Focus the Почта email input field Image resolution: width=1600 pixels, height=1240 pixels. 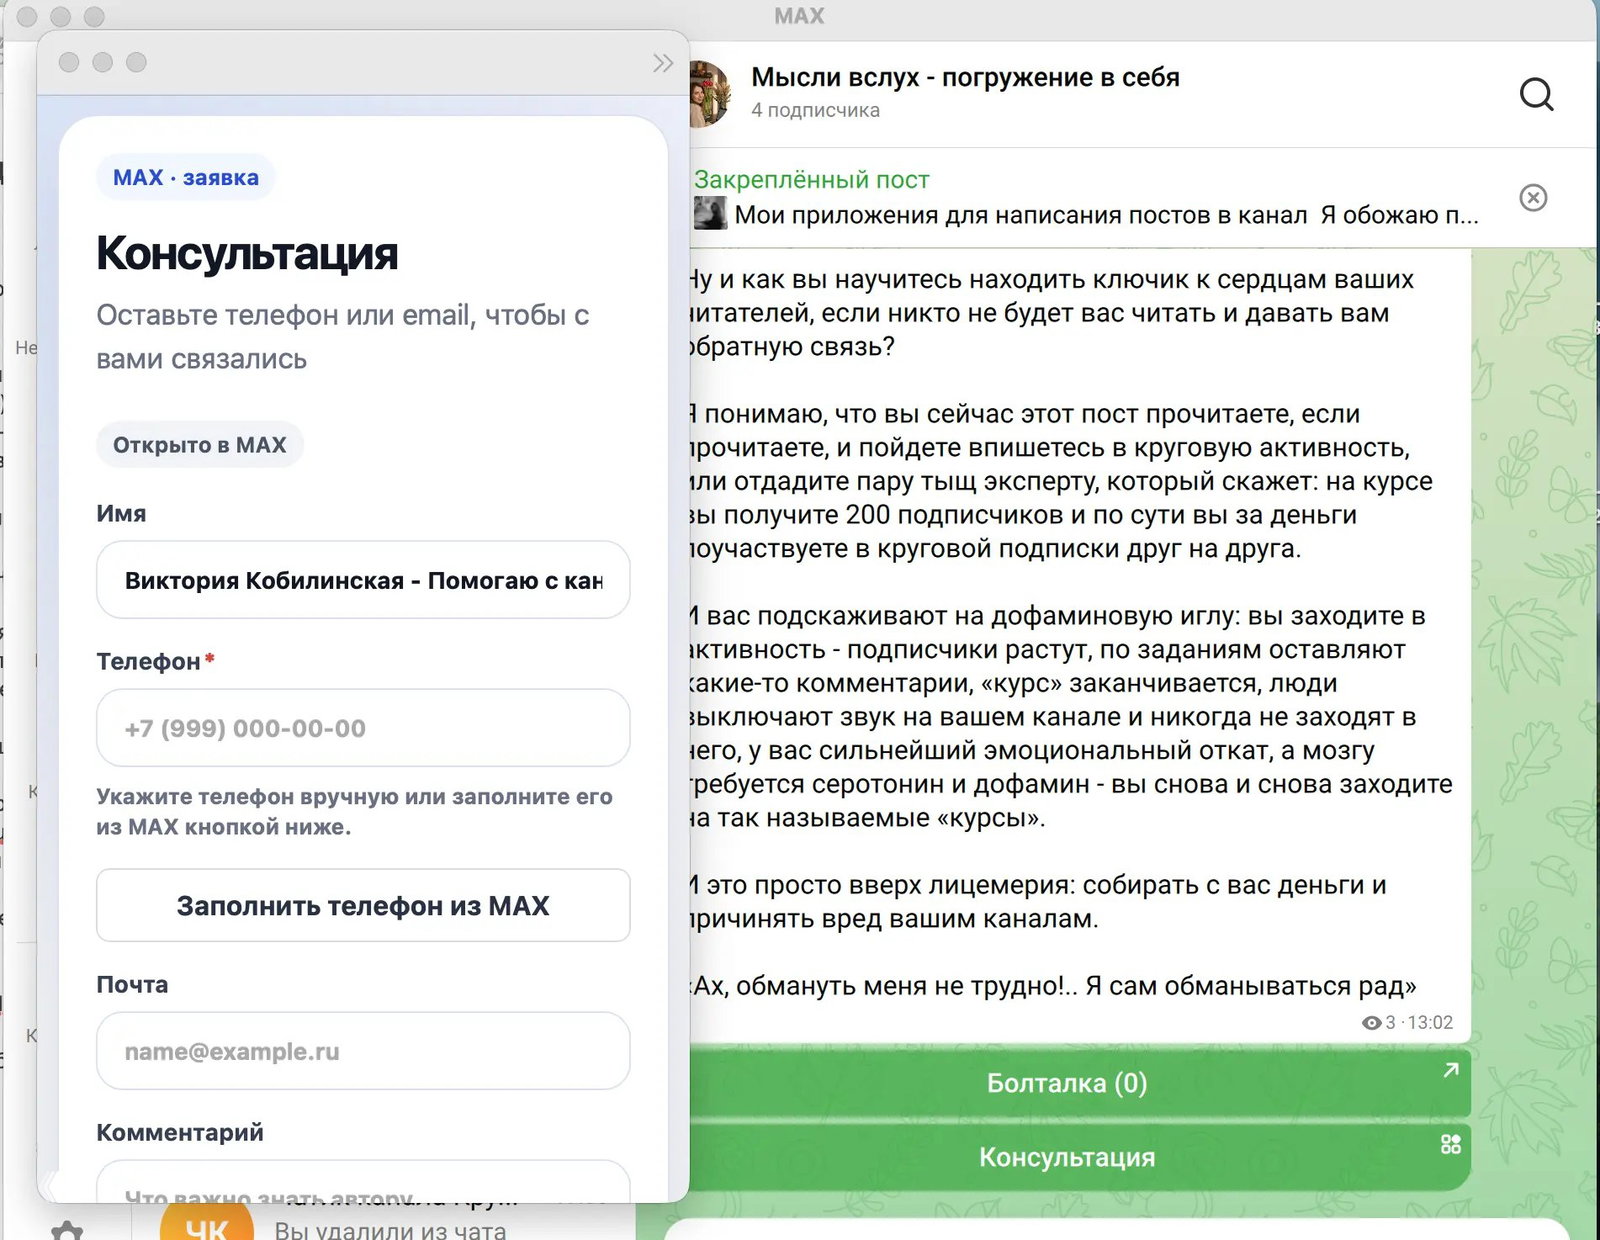363,1051
